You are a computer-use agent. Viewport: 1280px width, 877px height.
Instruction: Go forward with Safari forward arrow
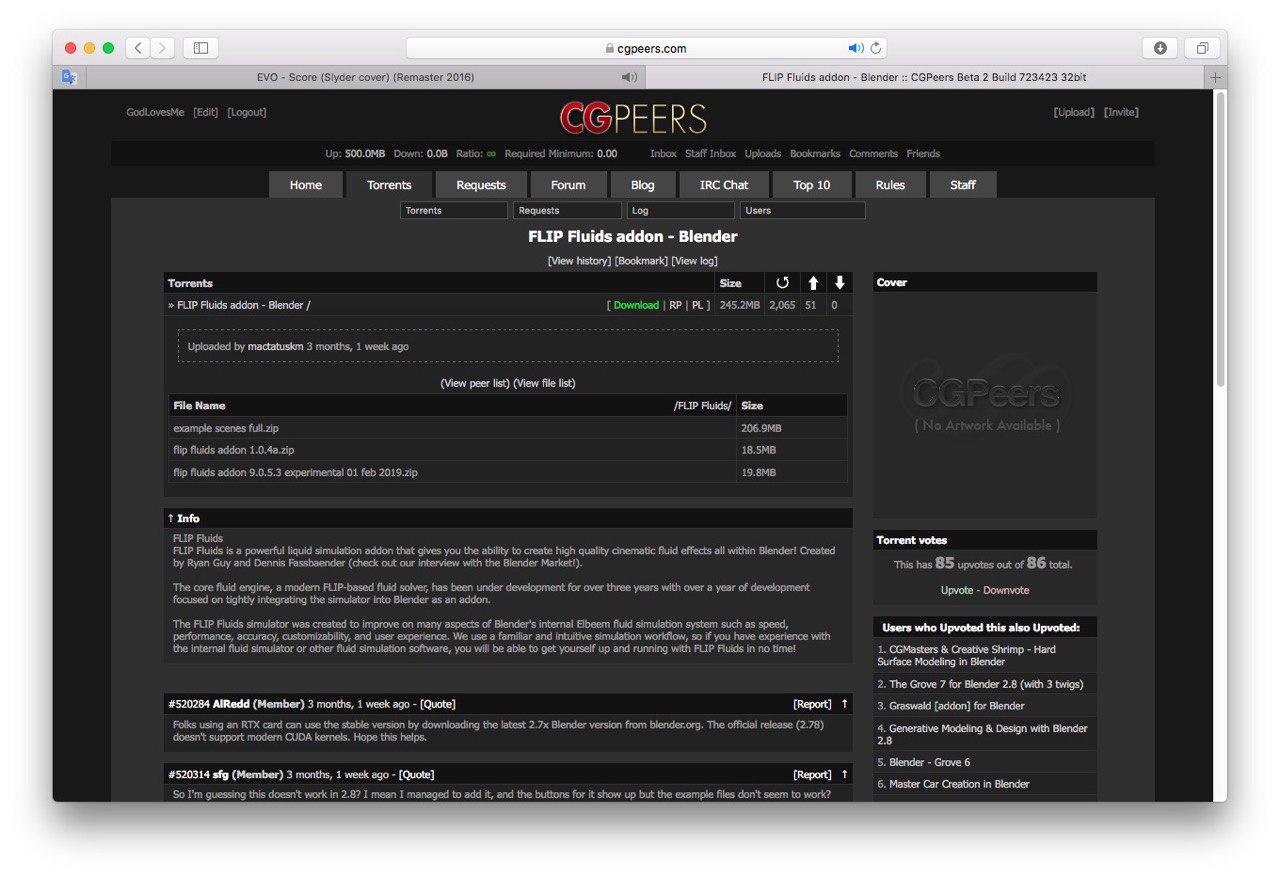pyautogui.click(x=162, y=48)
